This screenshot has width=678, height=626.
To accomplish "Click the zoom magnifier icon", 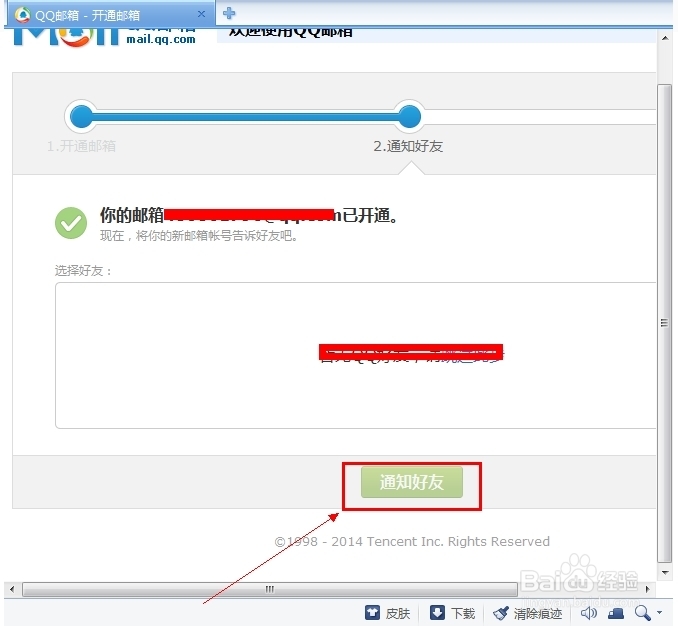I will point(643,613).
